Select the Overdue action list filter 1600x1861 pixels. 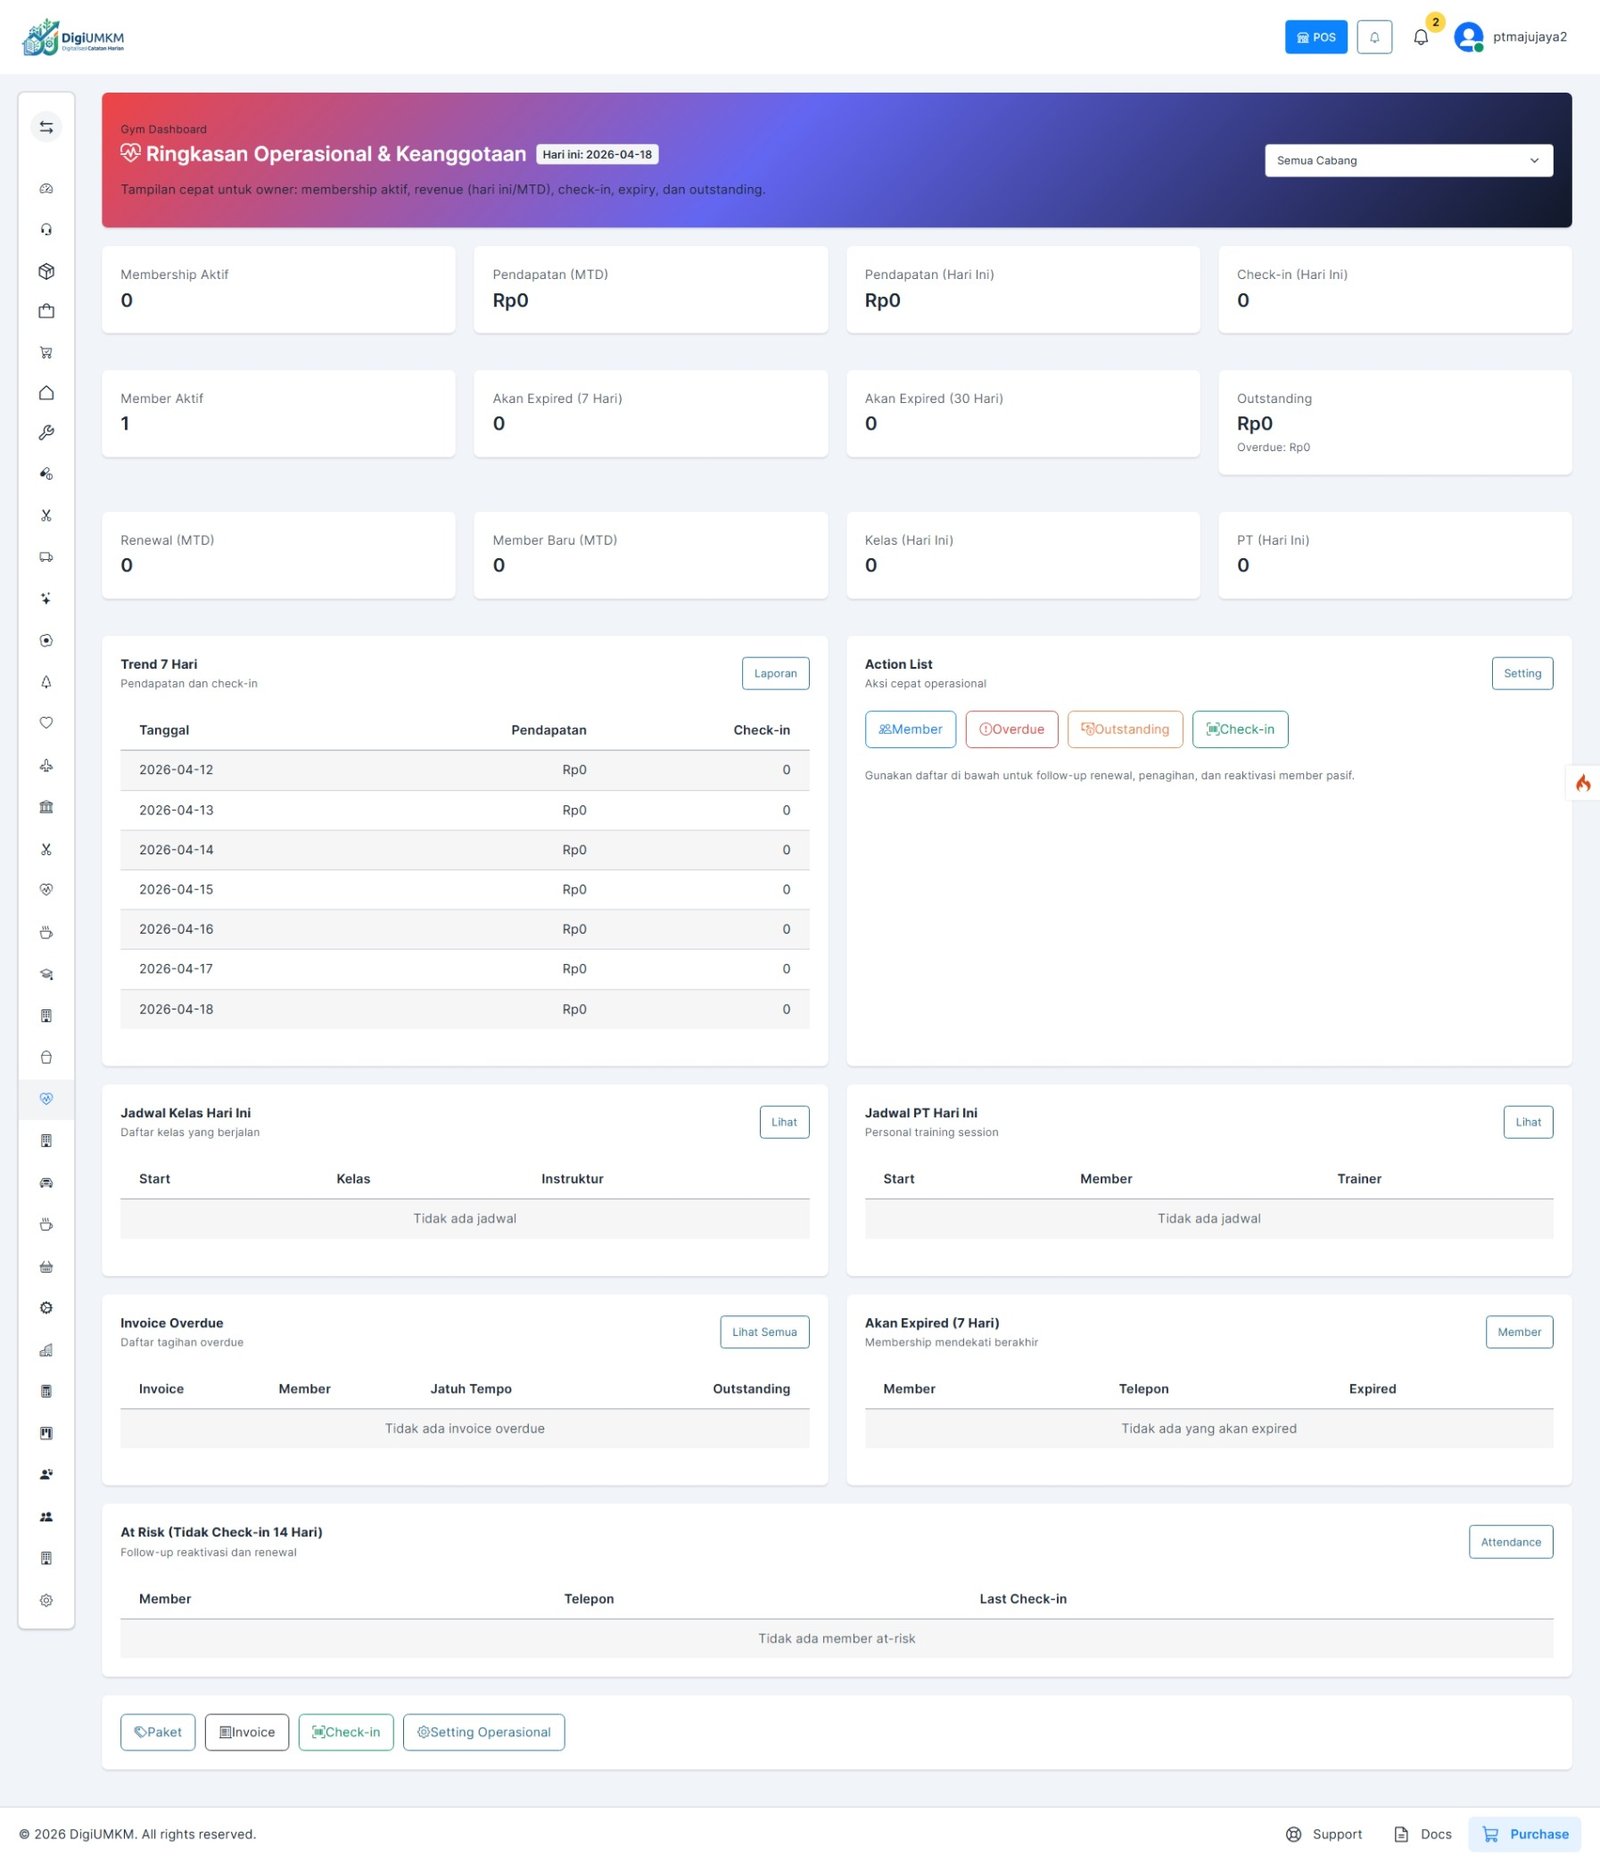1011,729
